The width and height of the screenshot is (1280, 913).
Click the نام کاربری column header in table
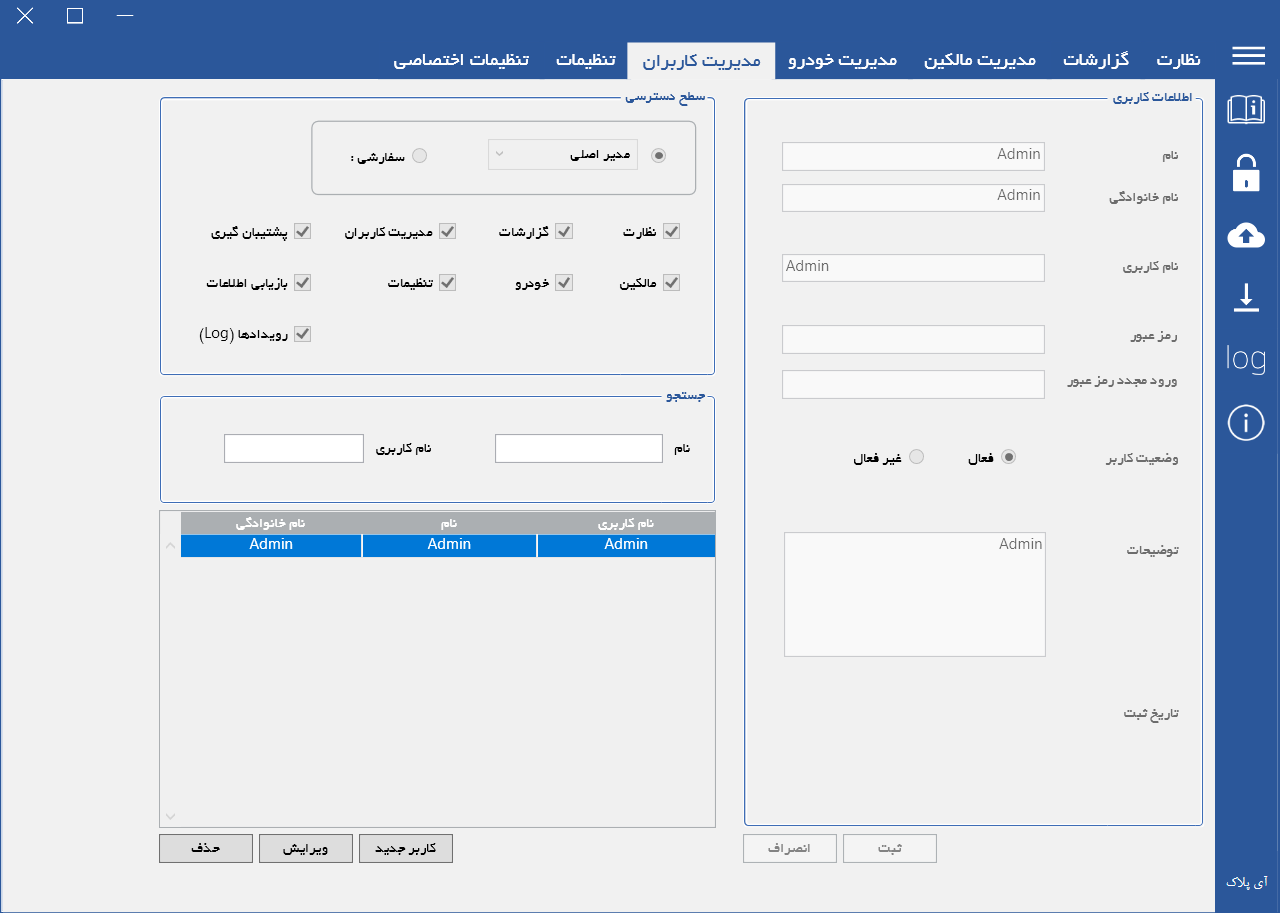click(626, 523)
